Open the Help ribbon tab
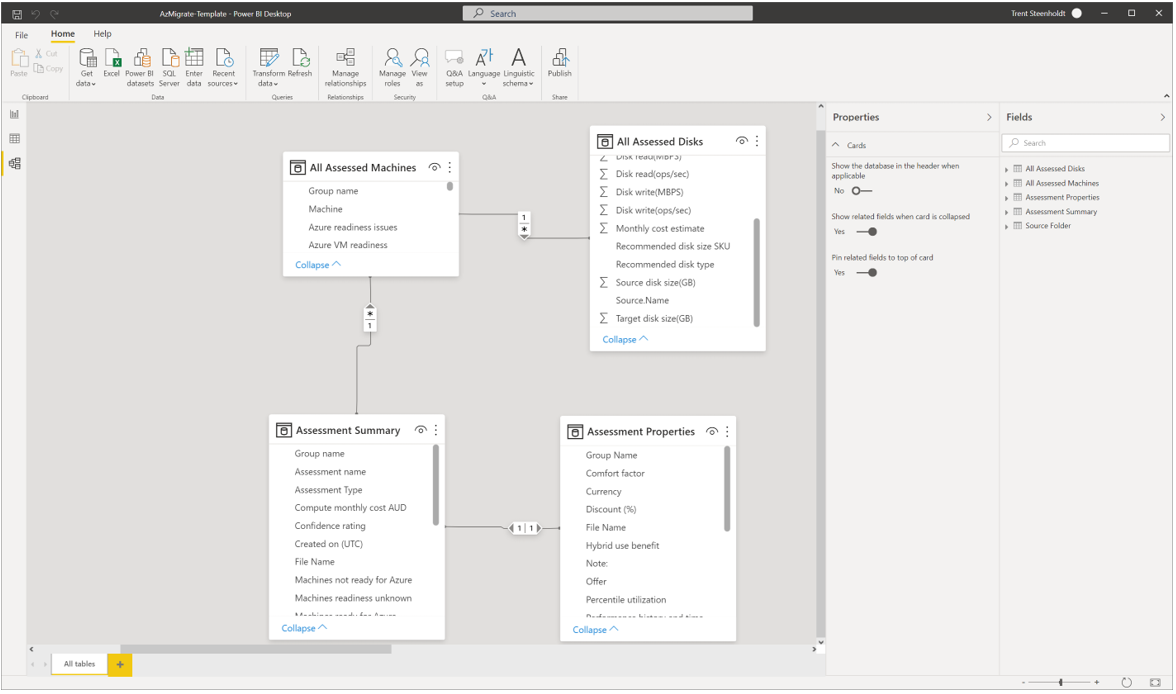This screenshot has height=694, width=1176. [x=103, y=34]
